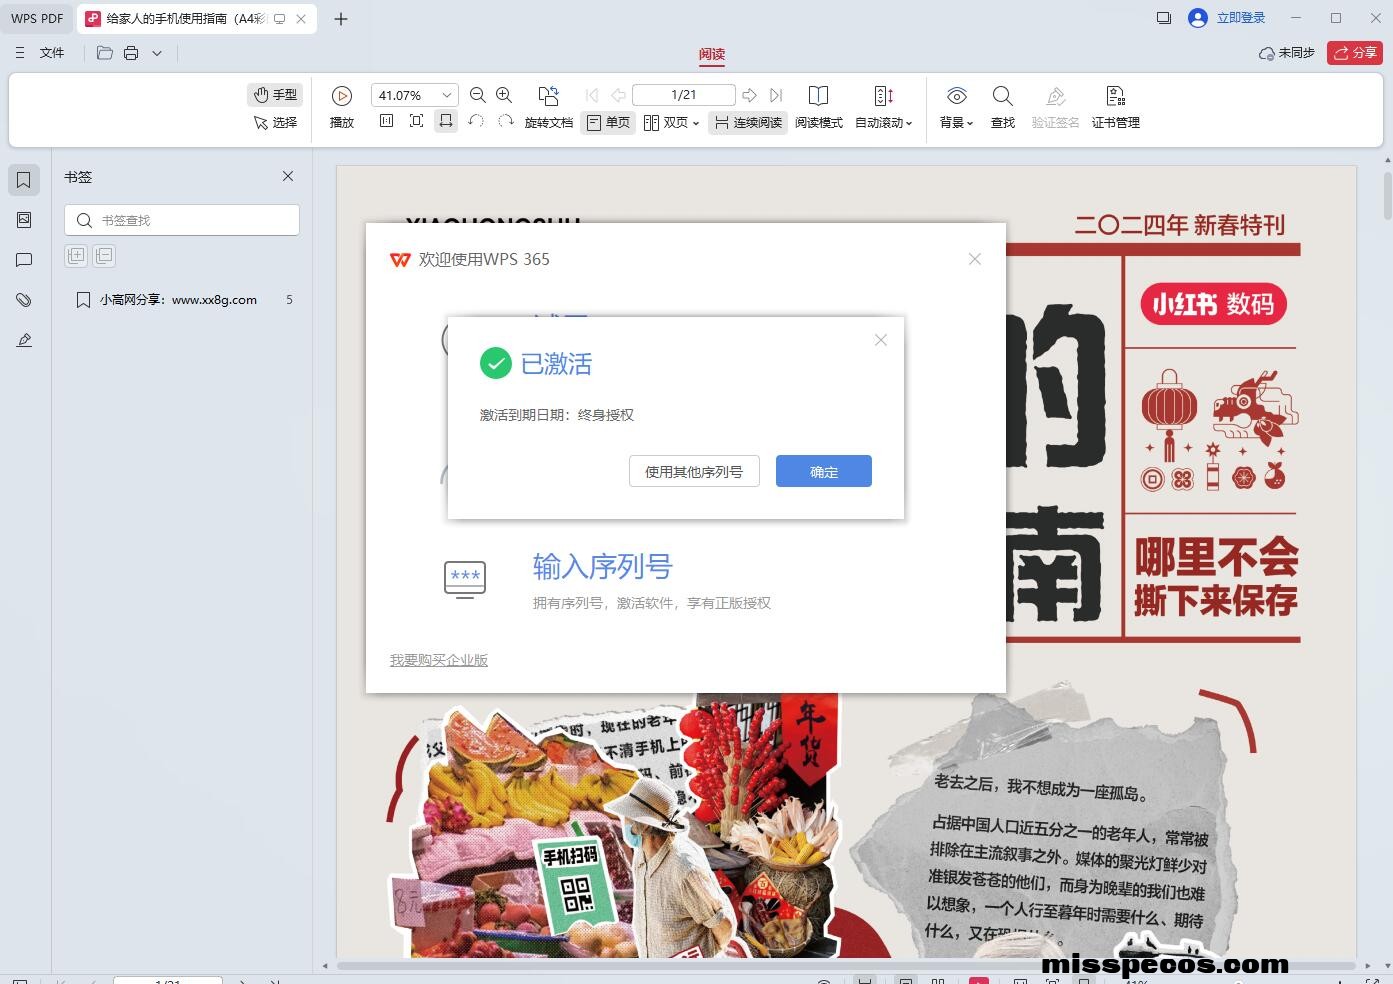Click the page number field 1/21

tap(684, 95)
